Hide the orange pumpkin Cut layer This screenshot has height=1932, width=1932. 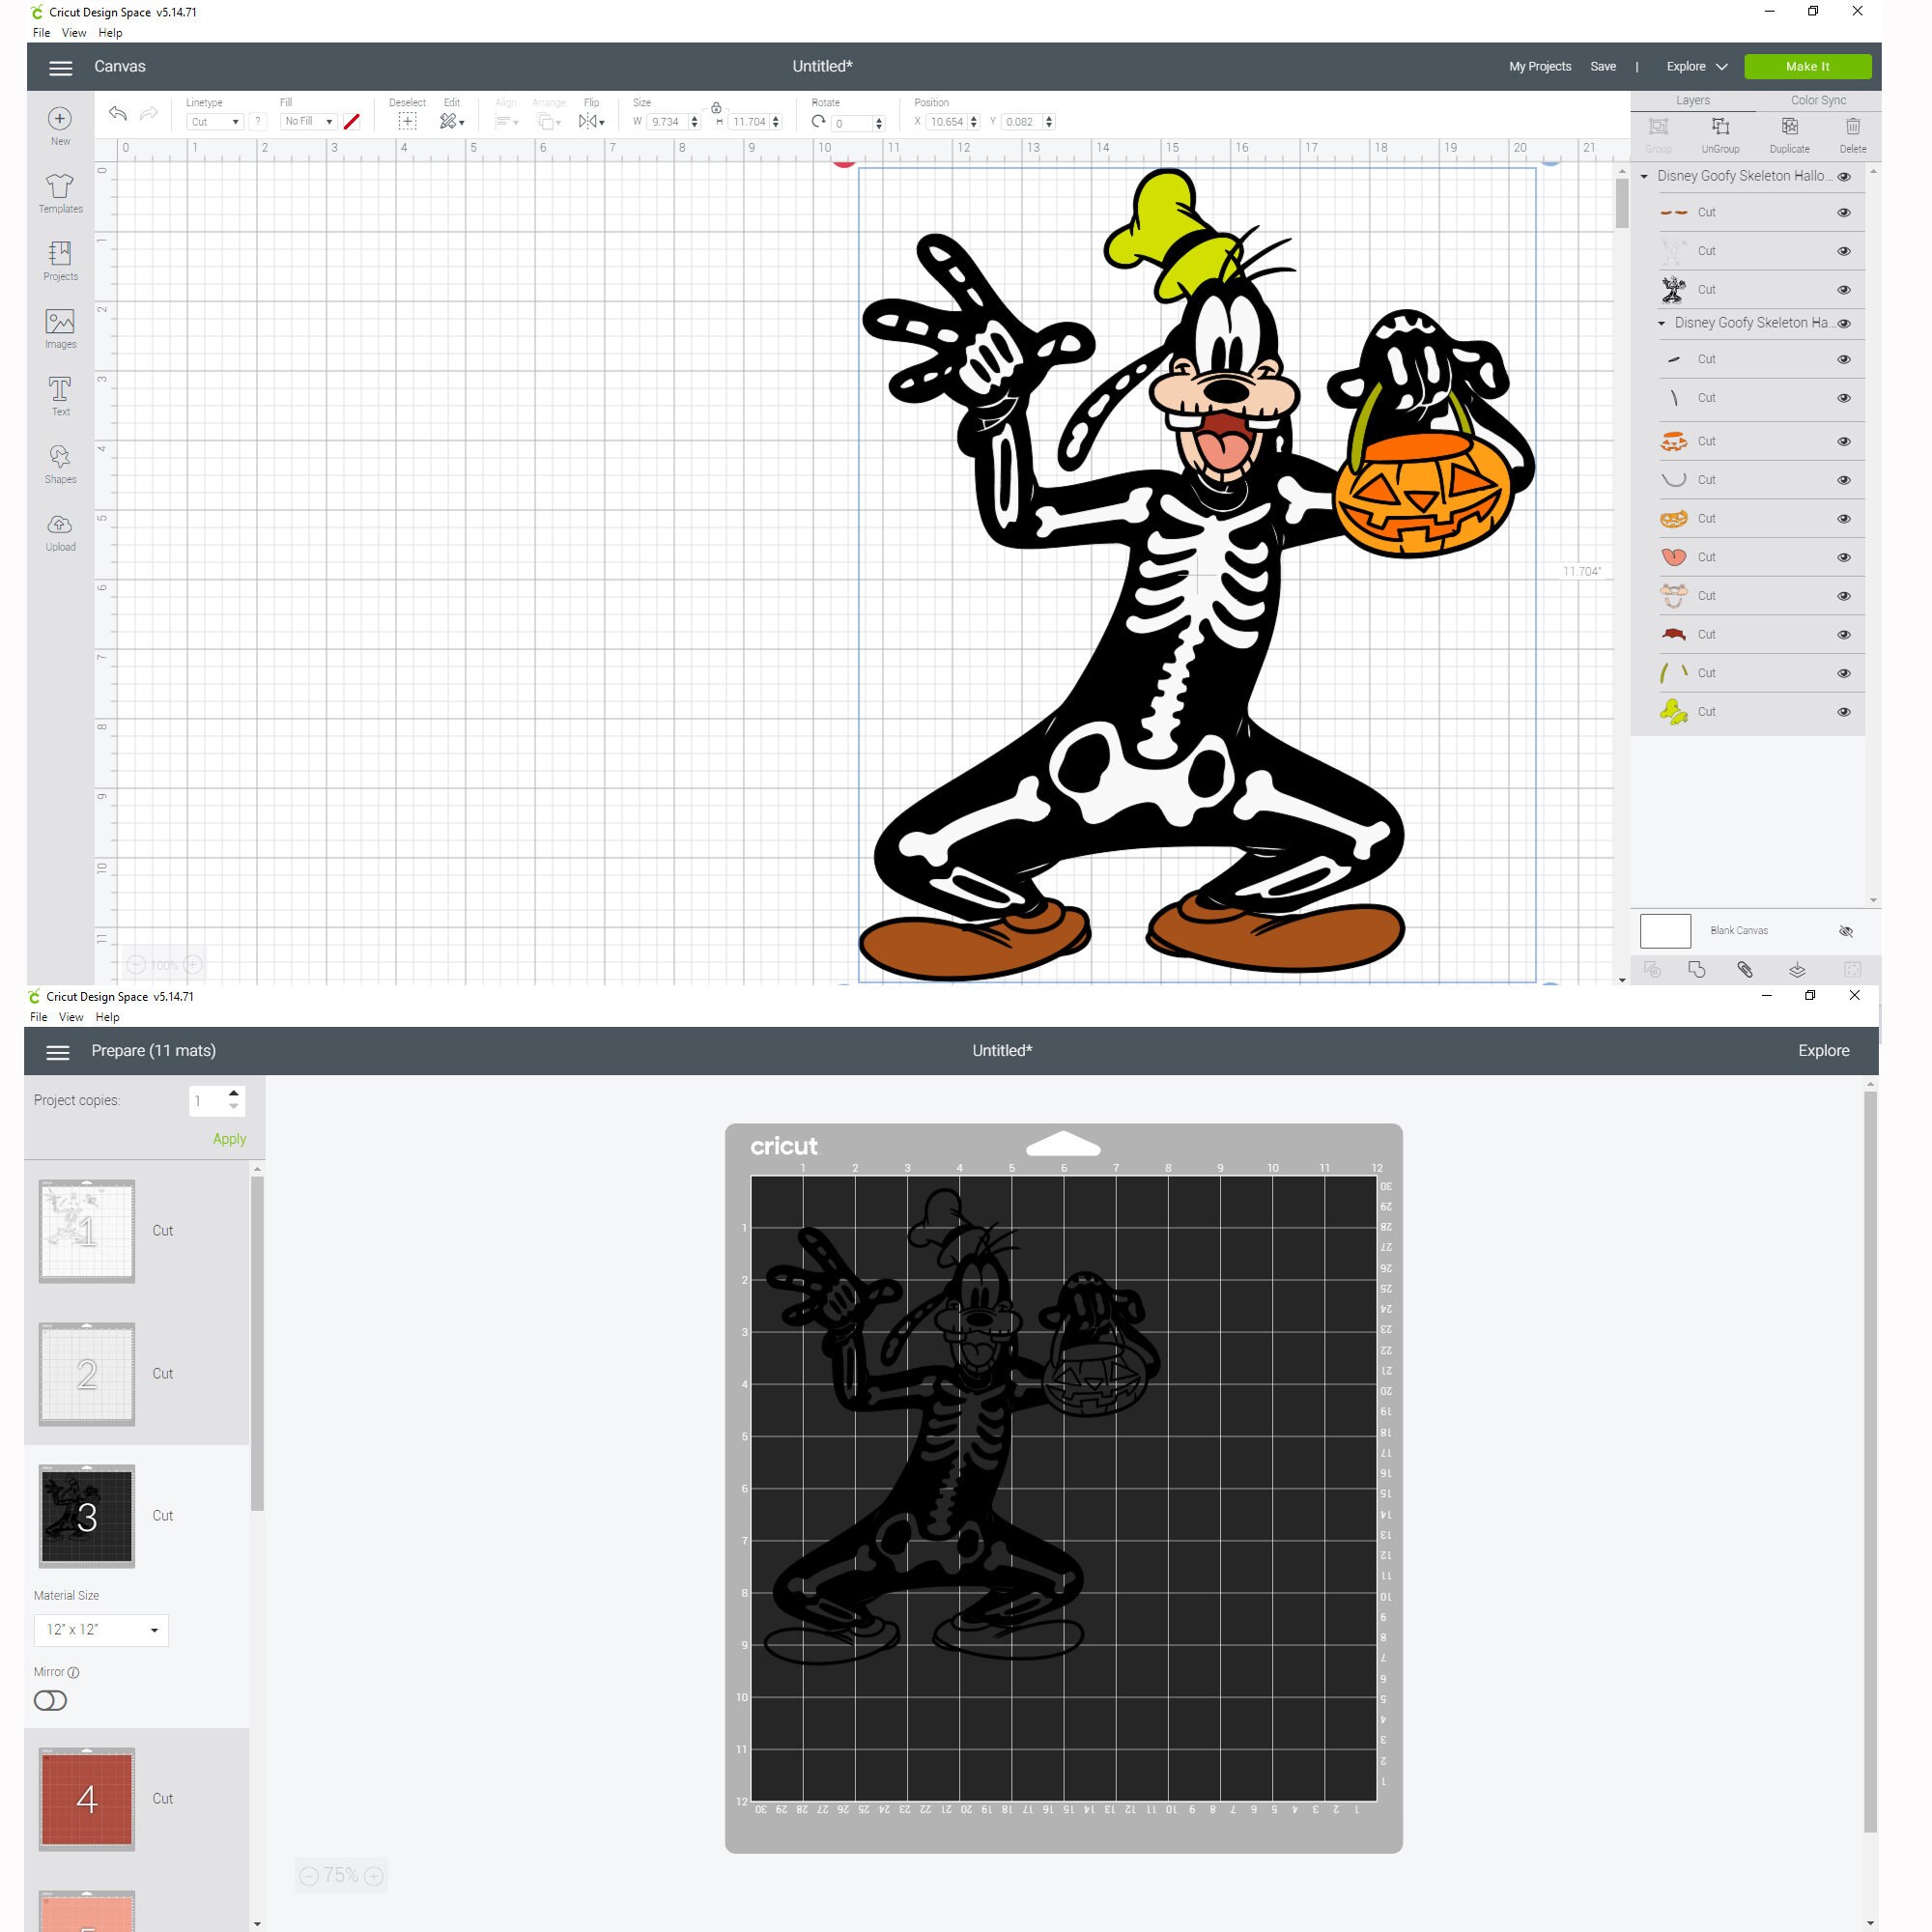click(1844, 519)
